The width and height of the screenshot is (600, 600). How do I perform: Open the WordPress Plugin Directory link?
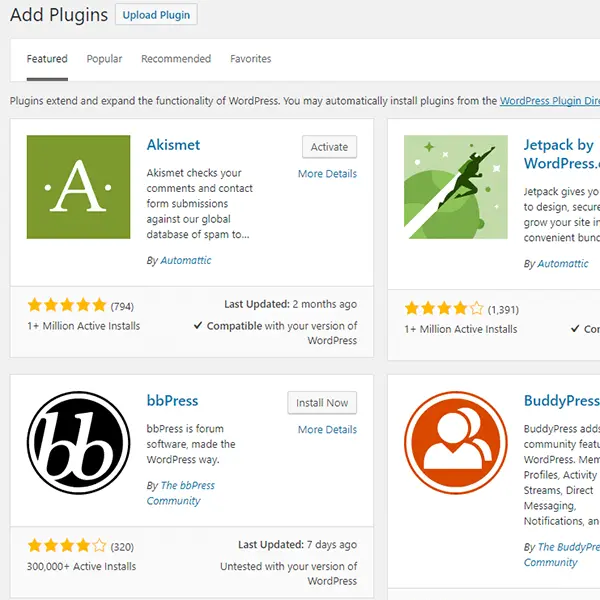pyautogui.click(x=549, y=101)
